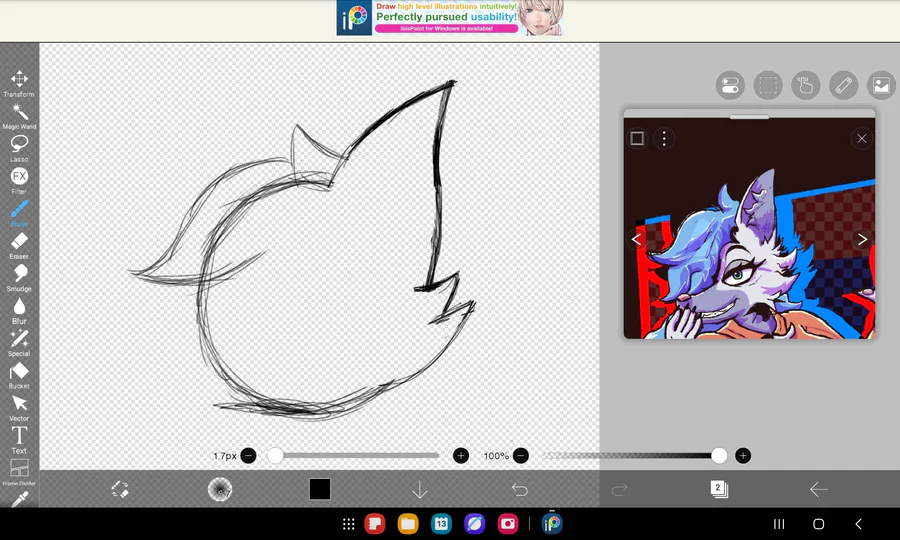
Task: Tap the down arrow in bottom bar
Action: [x=420, y=490]
